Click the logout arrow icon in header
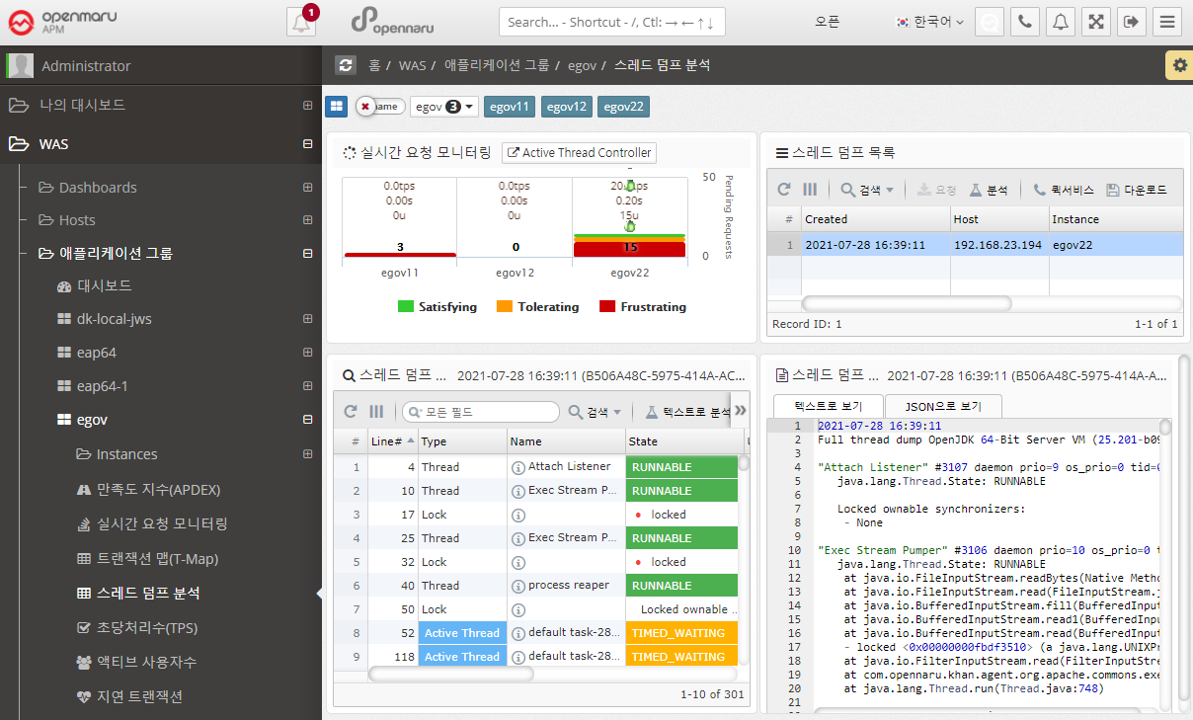This screenshot has height=720, width=1193. [1131, 22]
